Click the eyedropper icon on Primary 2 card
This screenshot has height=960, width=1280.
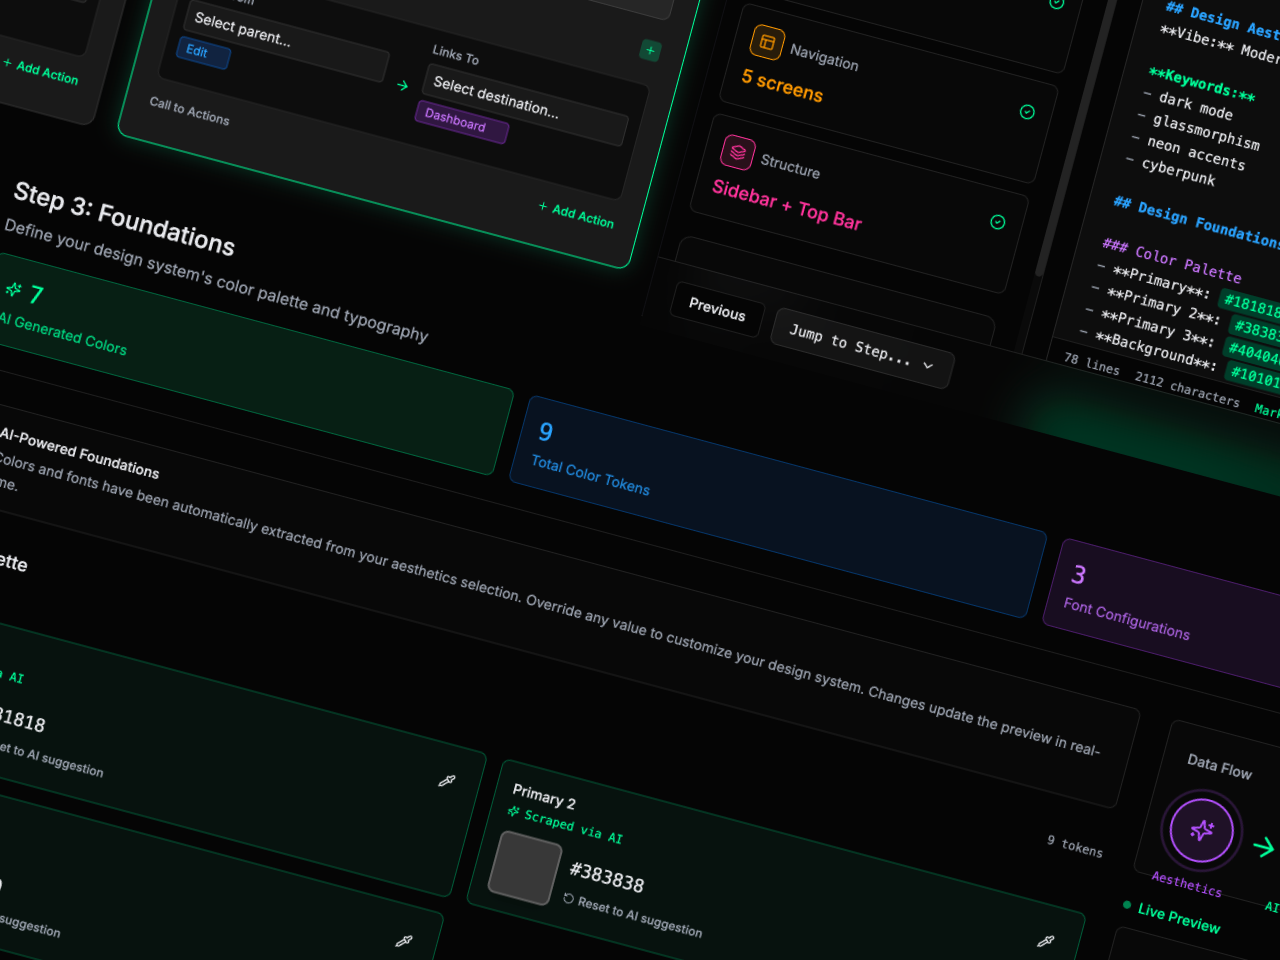click(x=1045, y=941)
